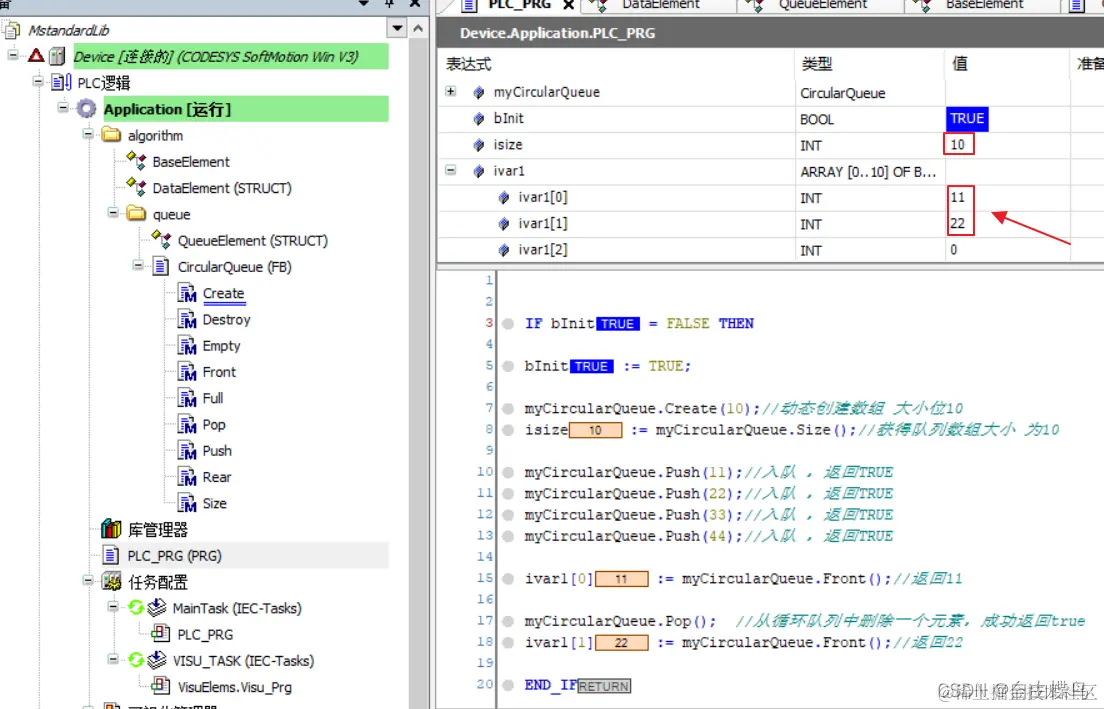
Task: Click the Device node icon
Action: pos(57,56)
